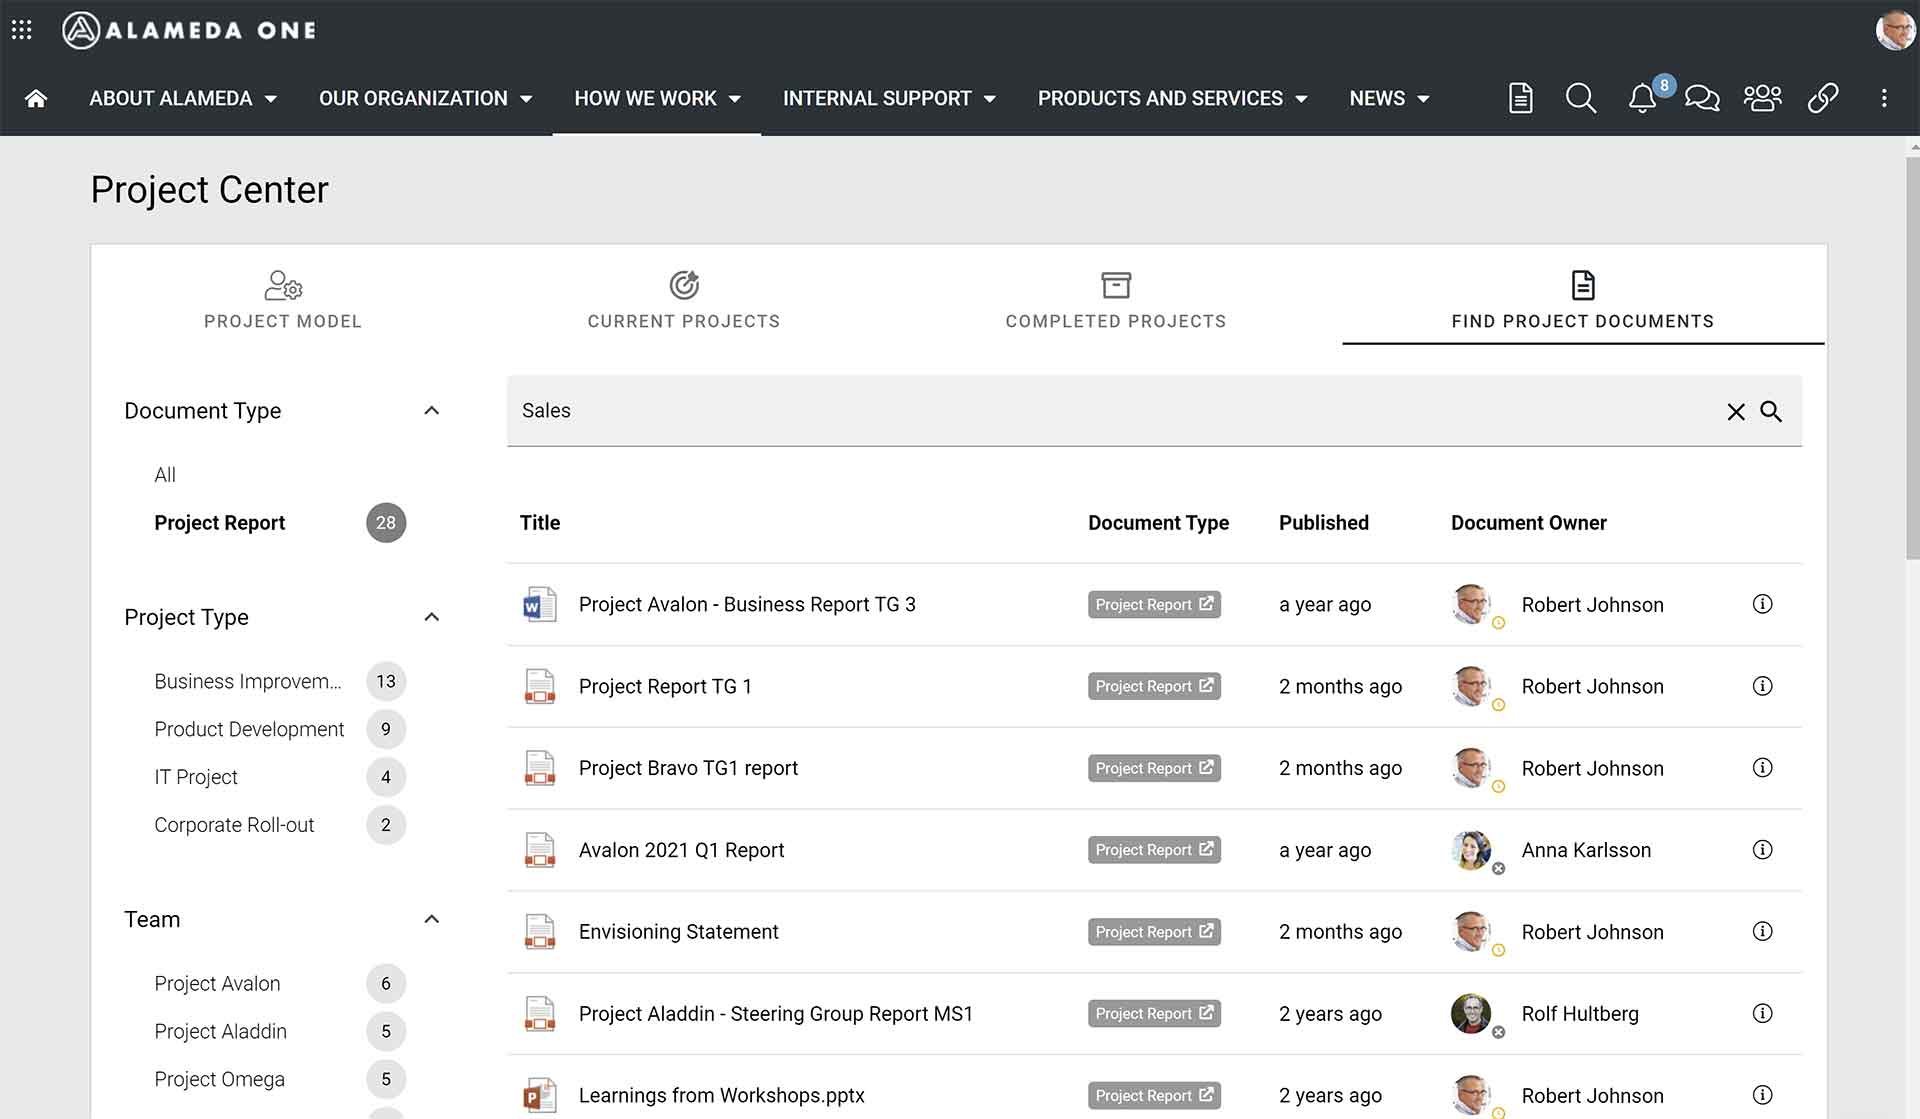The width and height of the screenshot is (1920, 1119).
Task: Expand the Our Organization menu
Action: click(425, 98)
